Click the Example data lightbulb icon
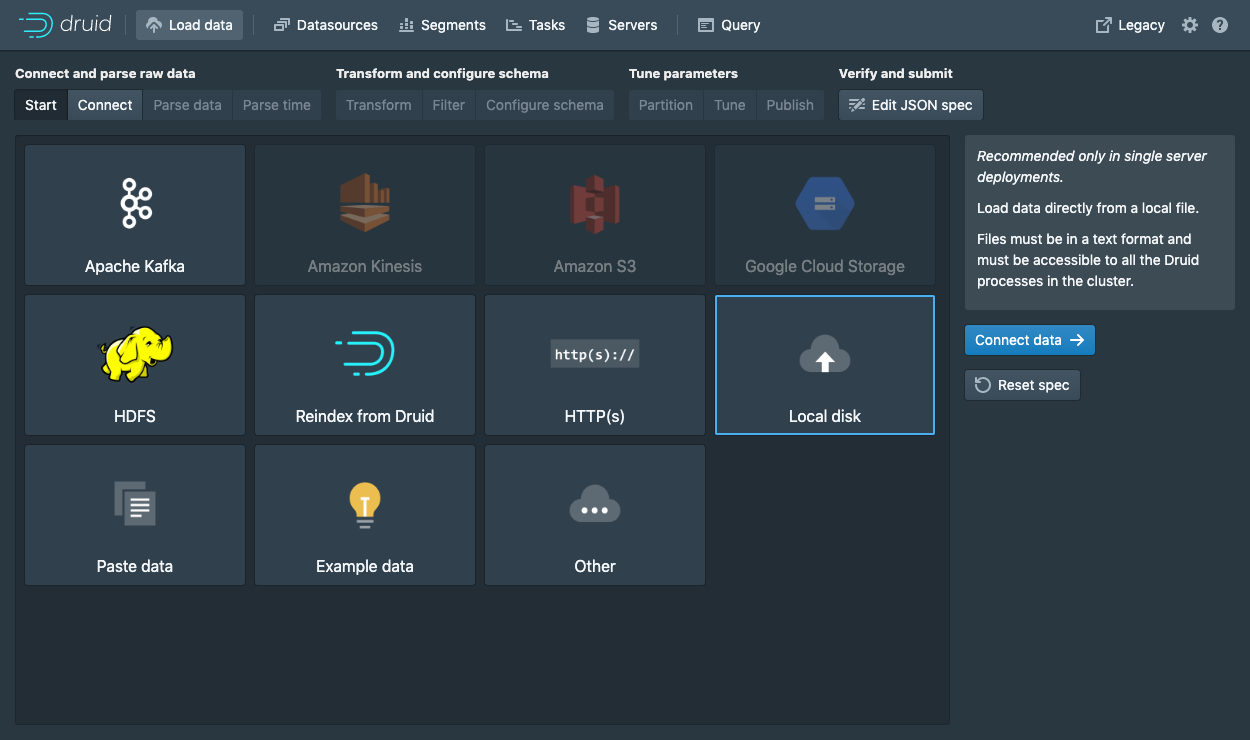The width and height of the screenshot is (1250, 740). coord(365,504)
